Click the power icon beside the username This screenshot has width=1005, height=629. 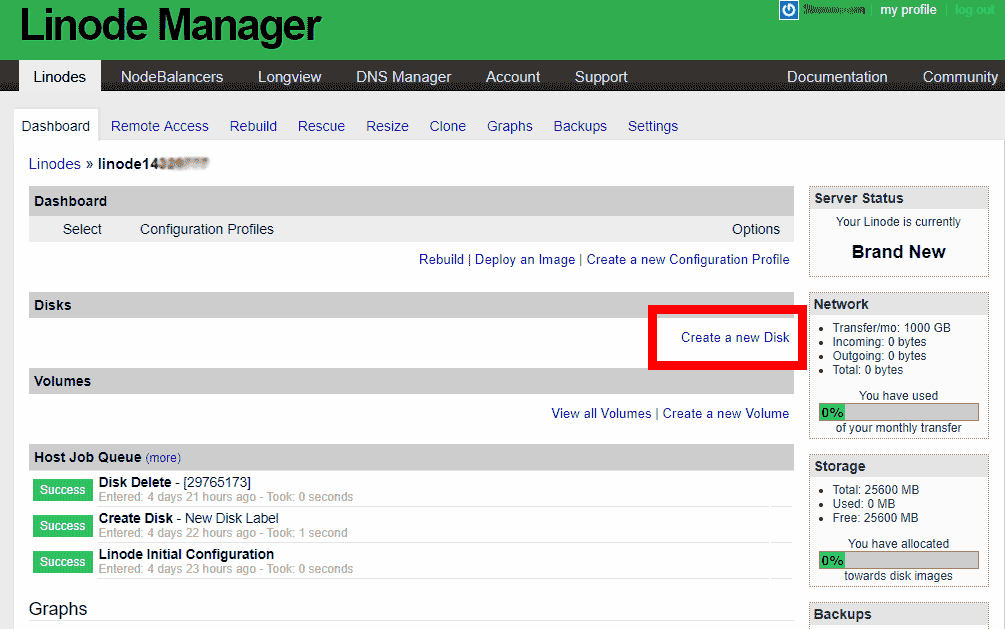[x=788, y=10]
